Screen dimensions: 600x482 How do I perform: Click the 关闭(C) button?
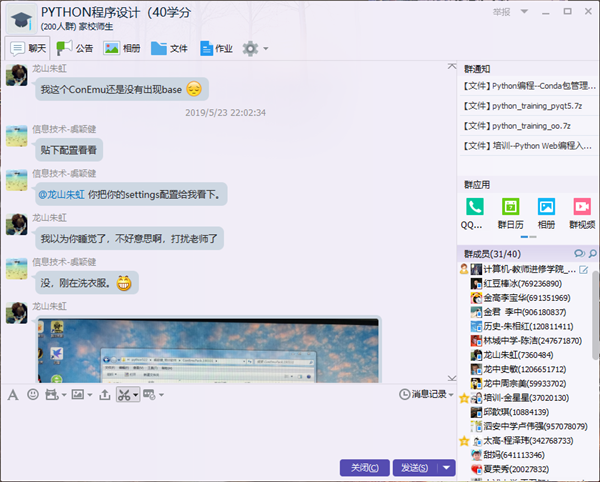point(365,467)
